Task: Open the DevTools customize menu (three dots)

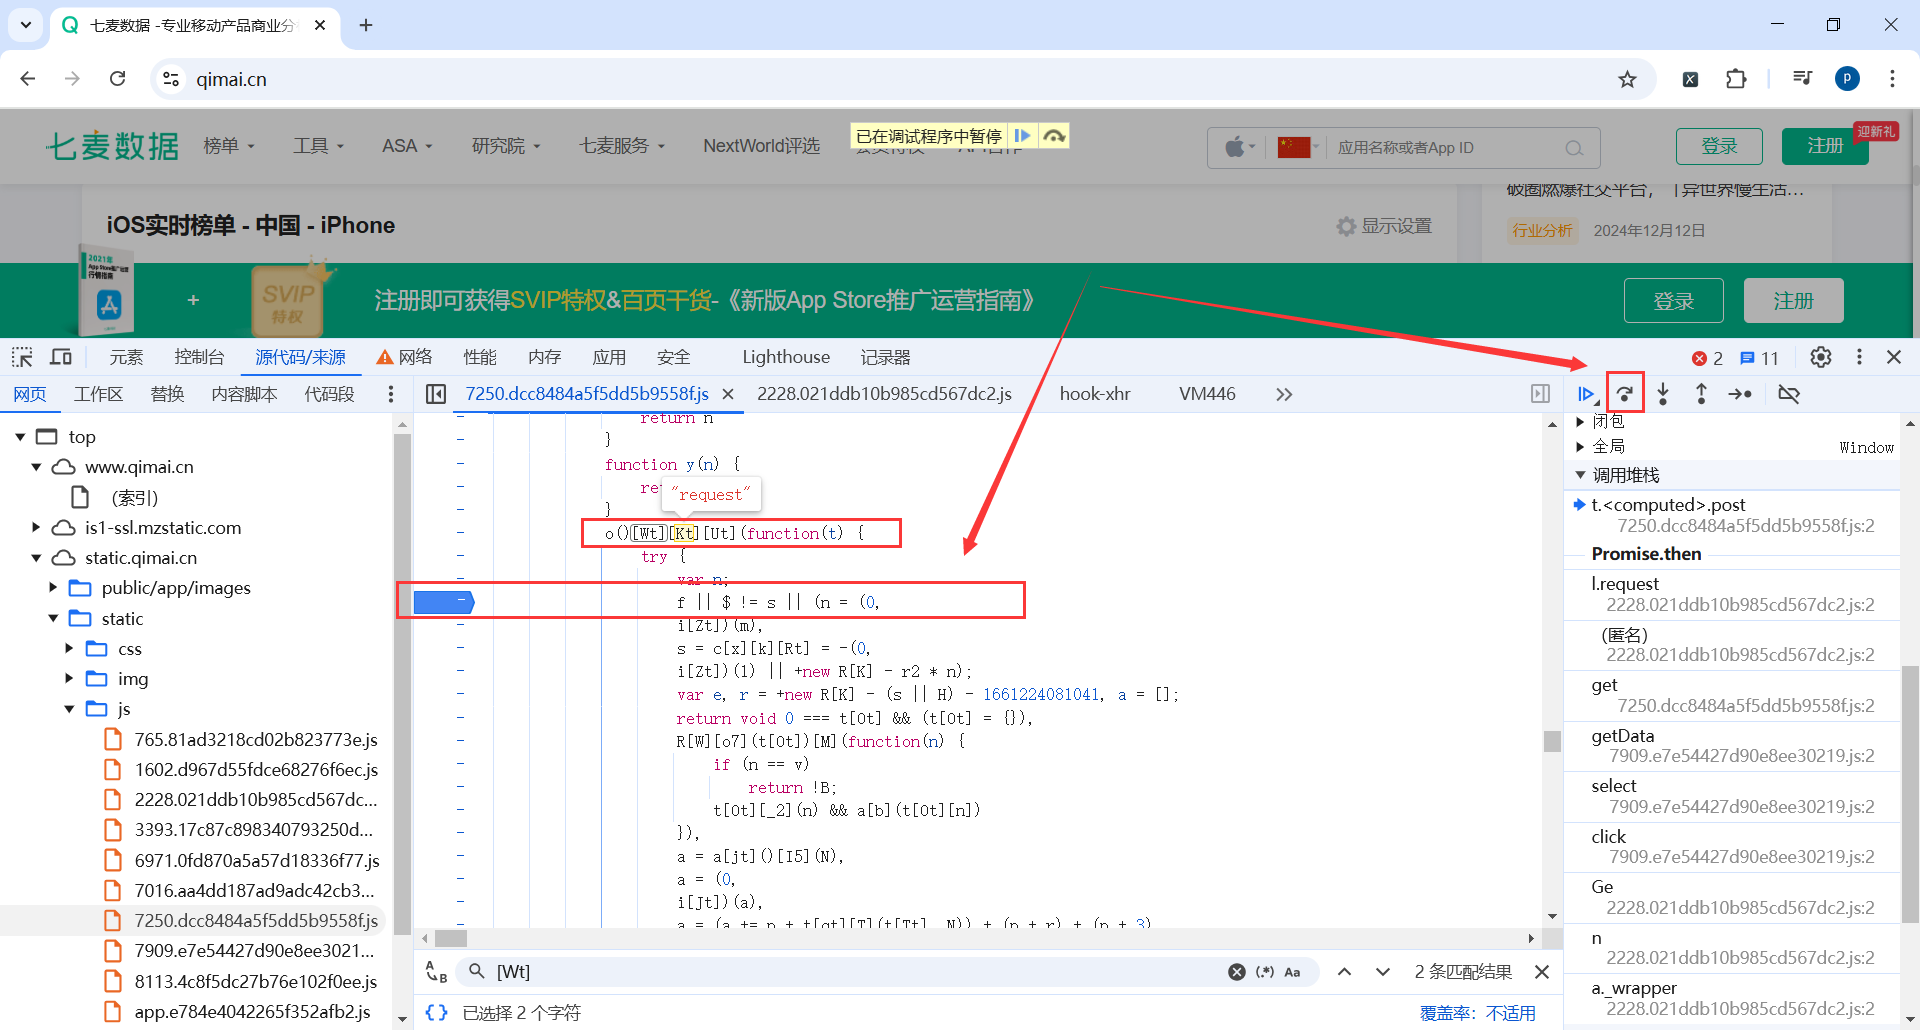Action: 1859,357
